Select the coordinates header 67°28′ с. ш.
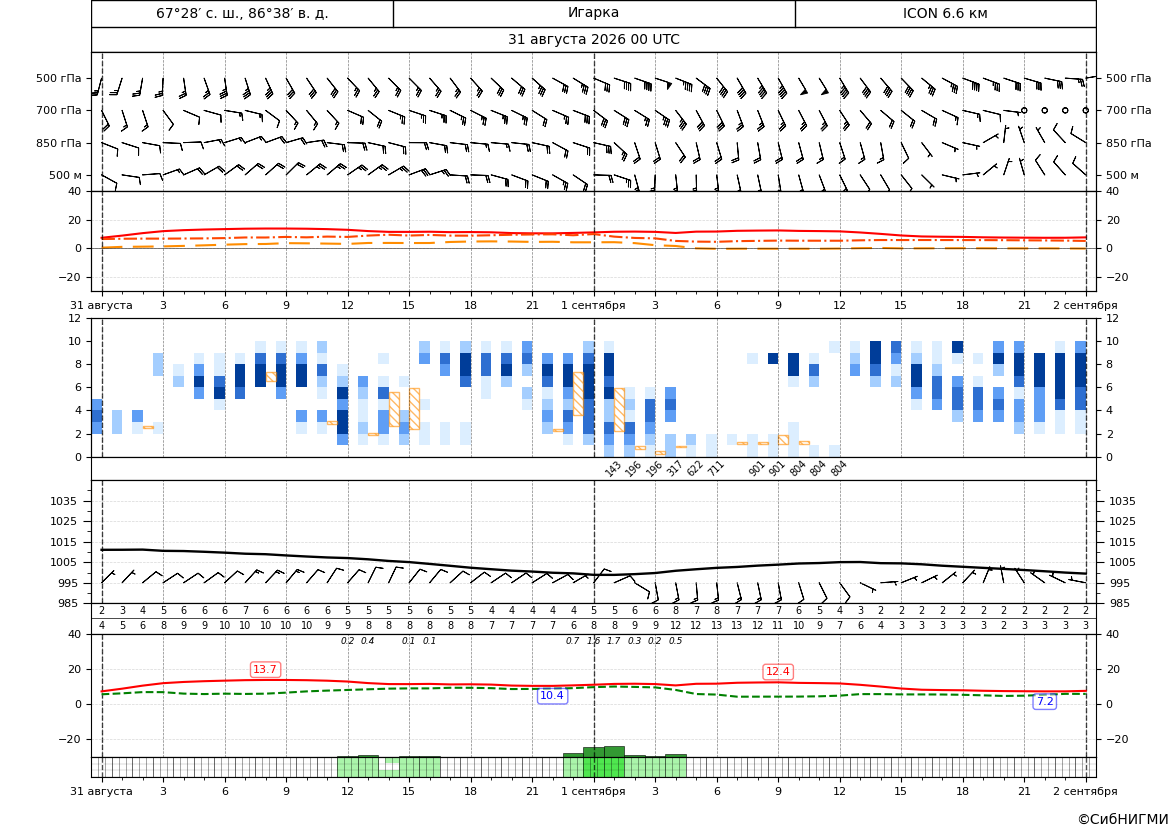The image size is (1169, 827). click(x=201, y=13)
